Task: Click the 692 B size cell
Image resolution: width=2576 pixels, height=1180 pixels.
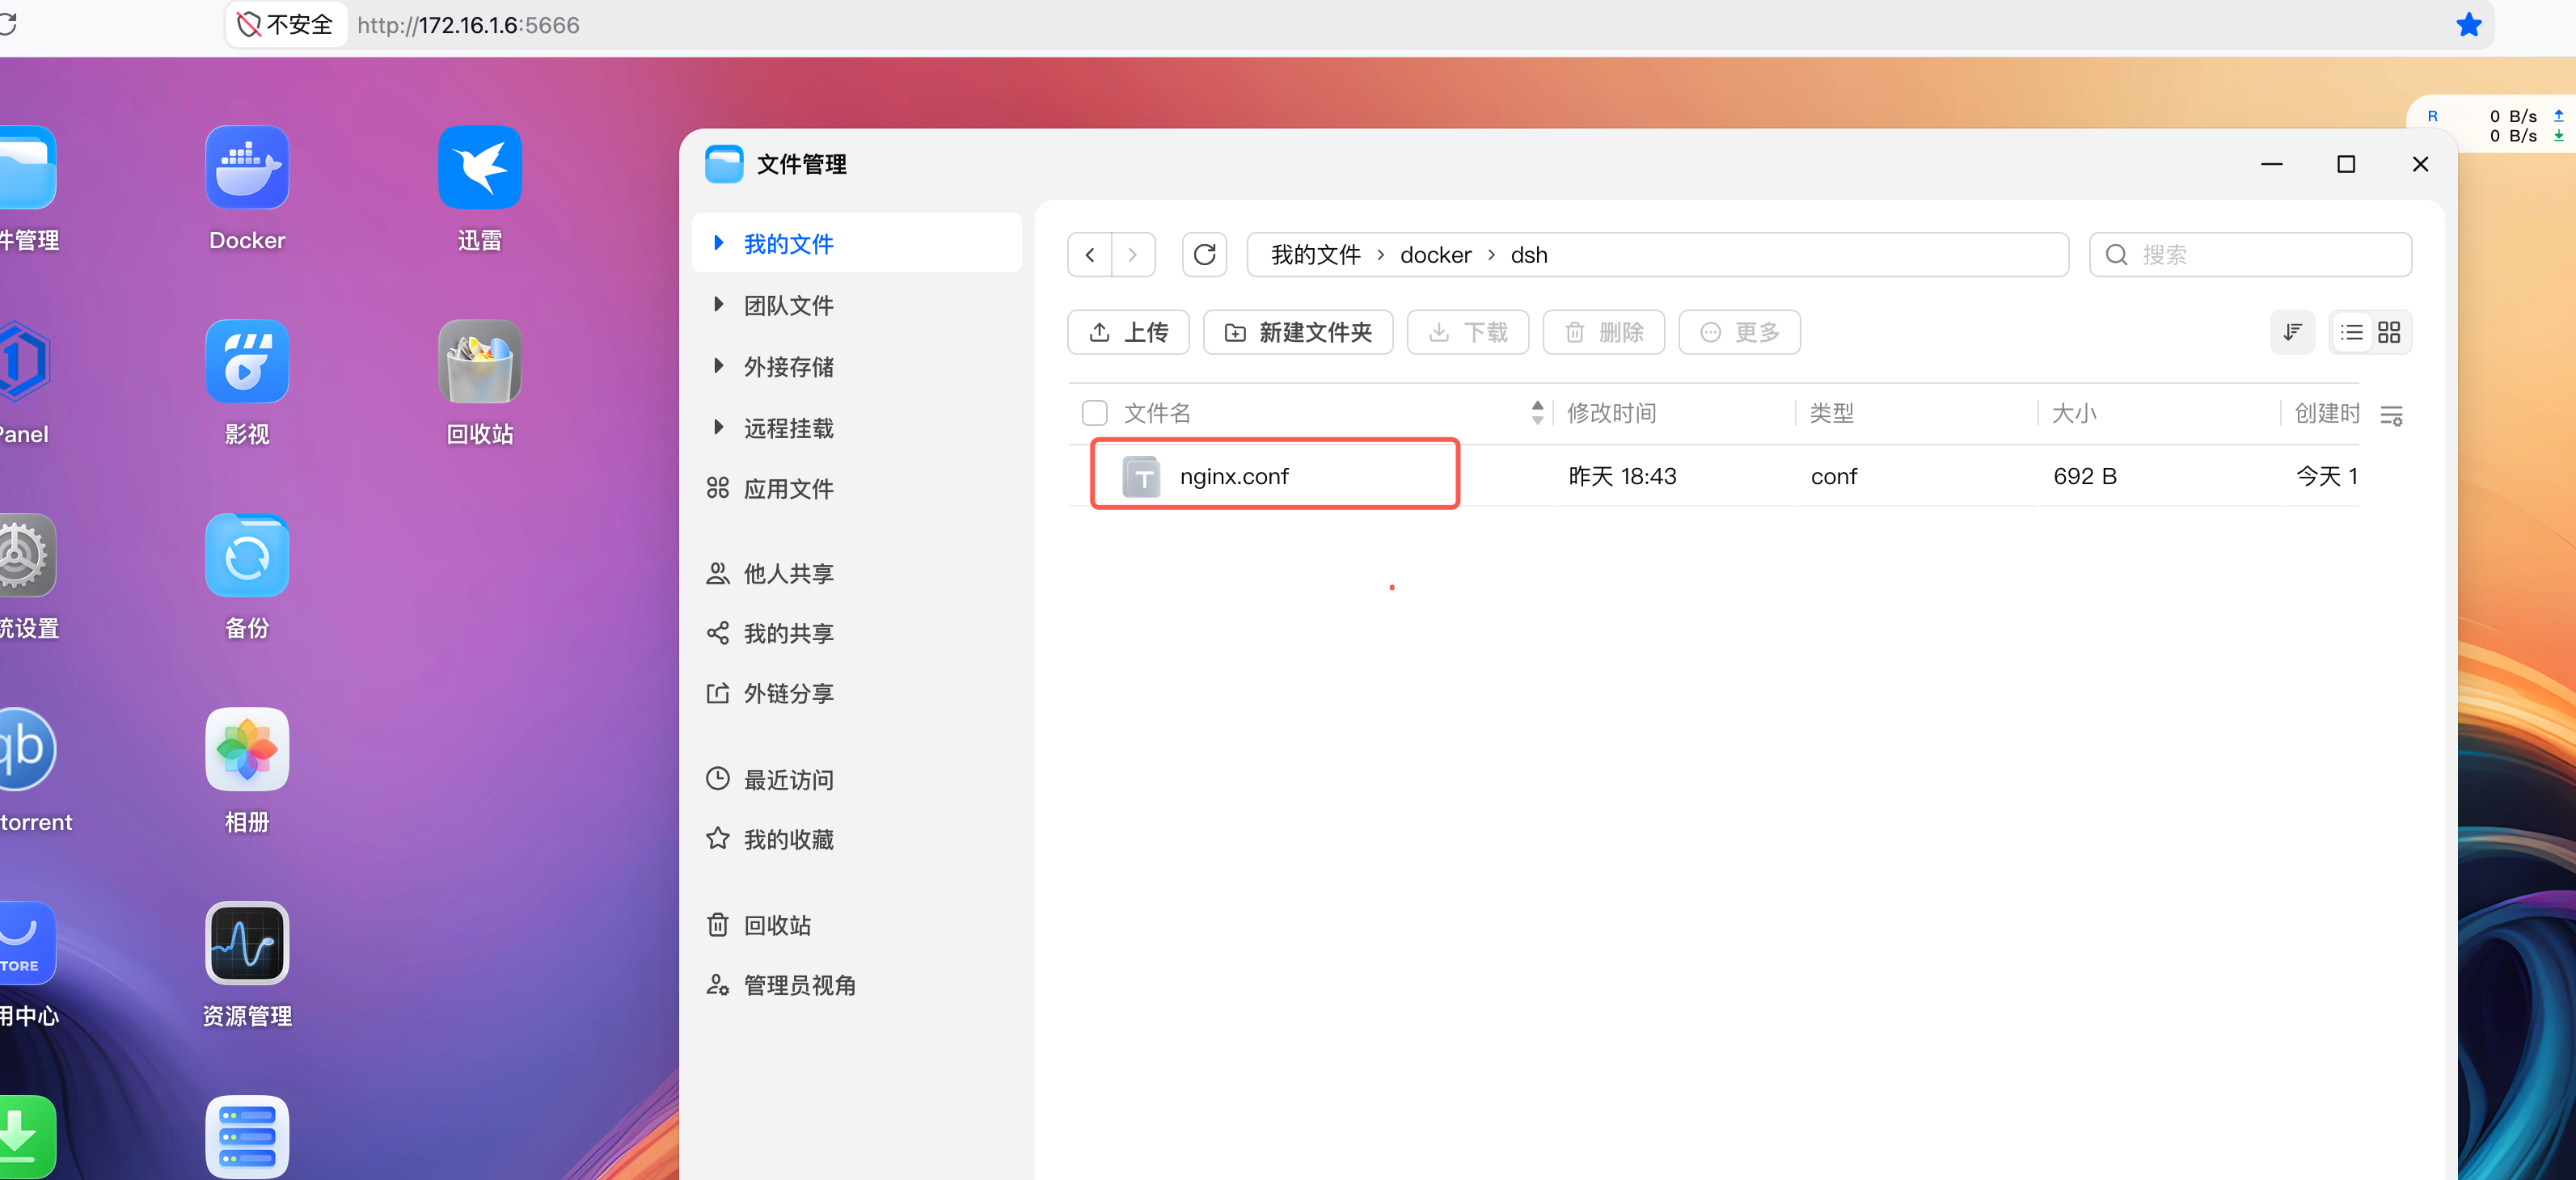Action: coord(2085,476)
